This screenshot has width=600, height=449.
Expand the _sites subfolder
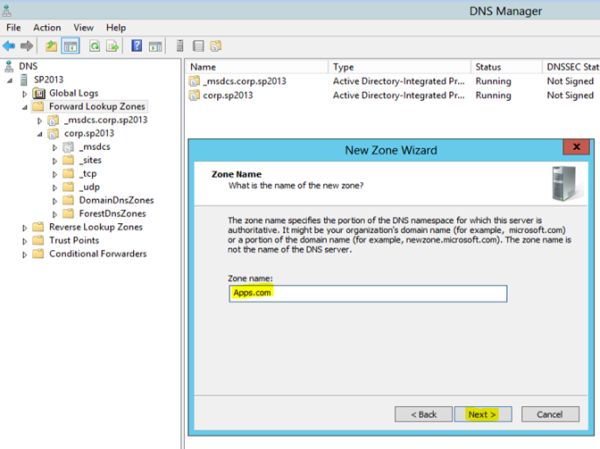point(55,161)
